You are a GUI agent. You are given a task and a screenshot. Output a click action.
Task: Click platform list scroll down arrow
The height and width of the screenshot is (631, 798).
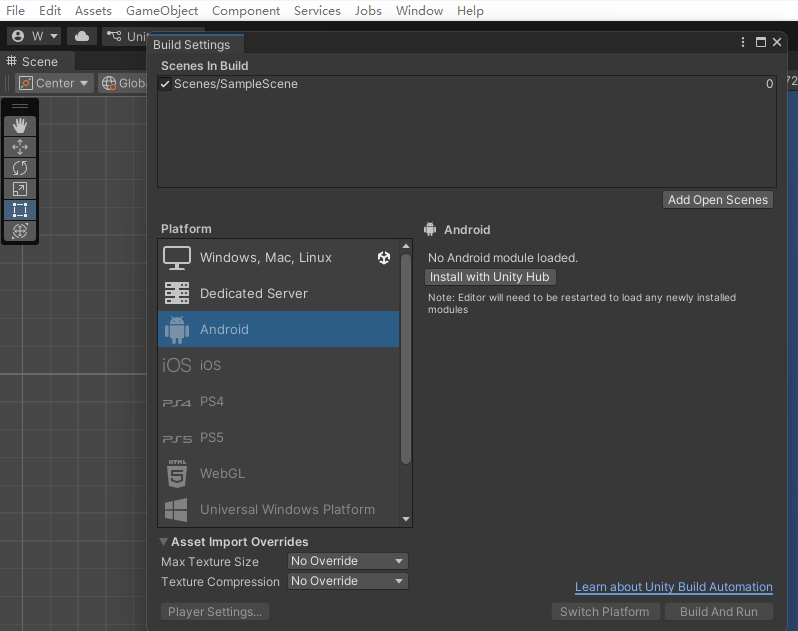tap(406, 519)
